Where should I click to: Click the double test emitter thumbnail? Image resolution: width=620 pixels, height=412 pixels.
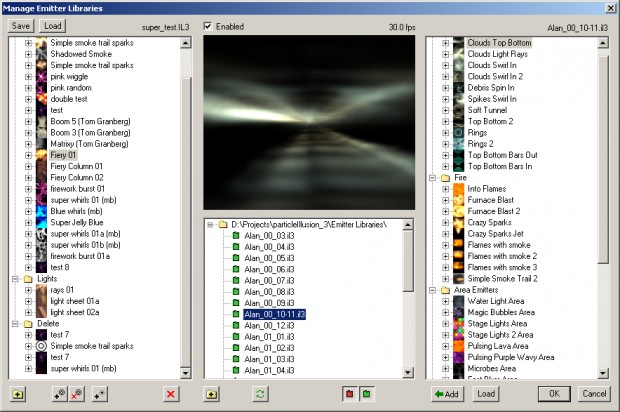coord(42,99)
